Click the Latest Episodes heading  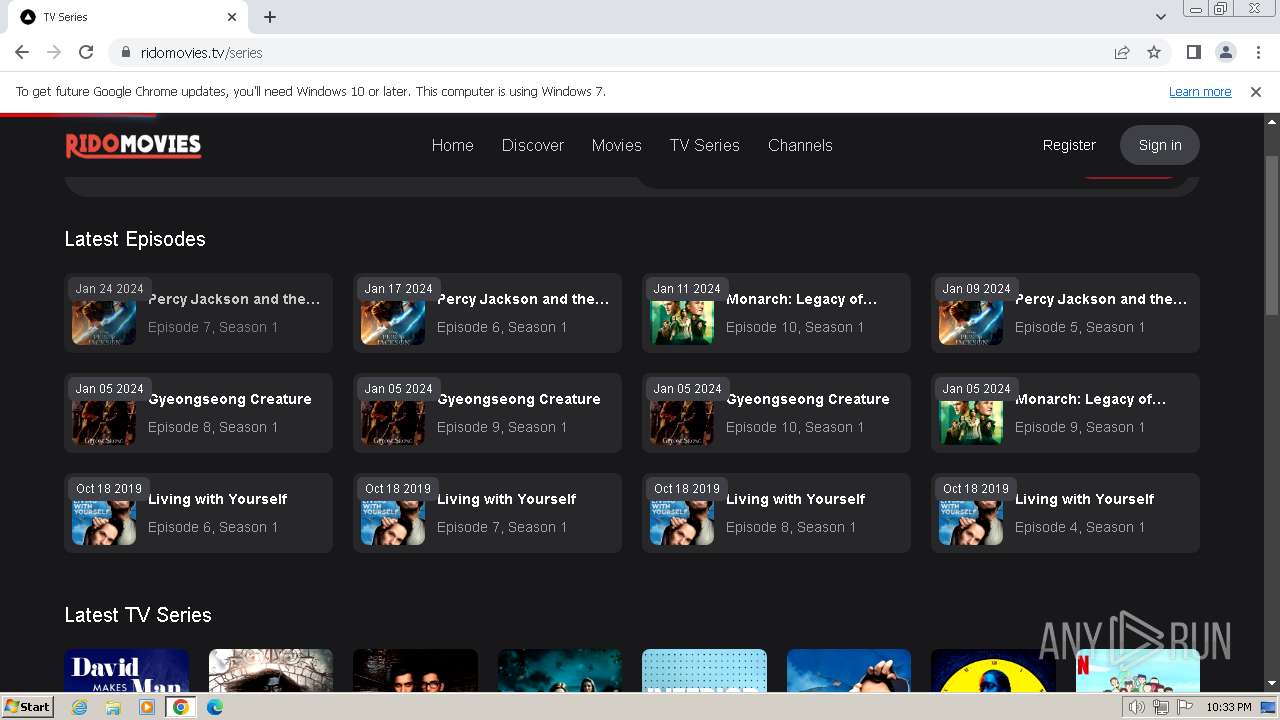click(x=135, y=239)
